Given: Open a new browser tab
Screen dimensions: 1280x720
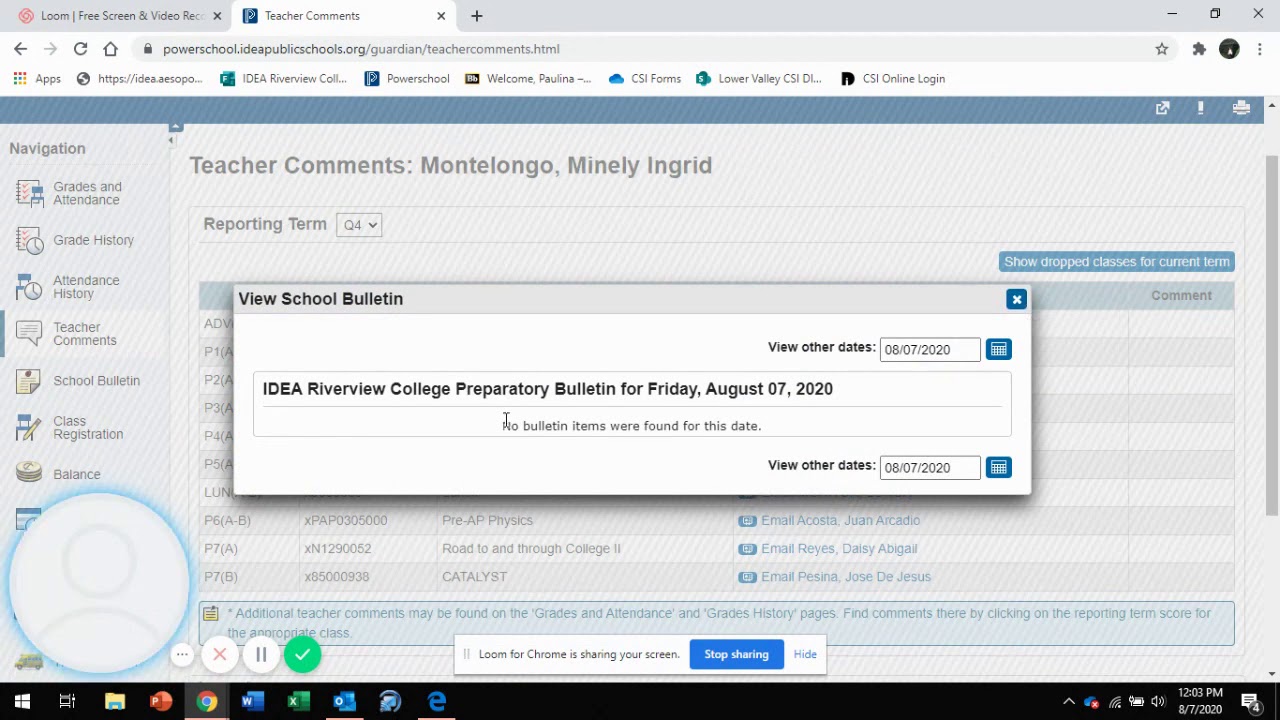Looking at the screenshot, I should (477, 16).
